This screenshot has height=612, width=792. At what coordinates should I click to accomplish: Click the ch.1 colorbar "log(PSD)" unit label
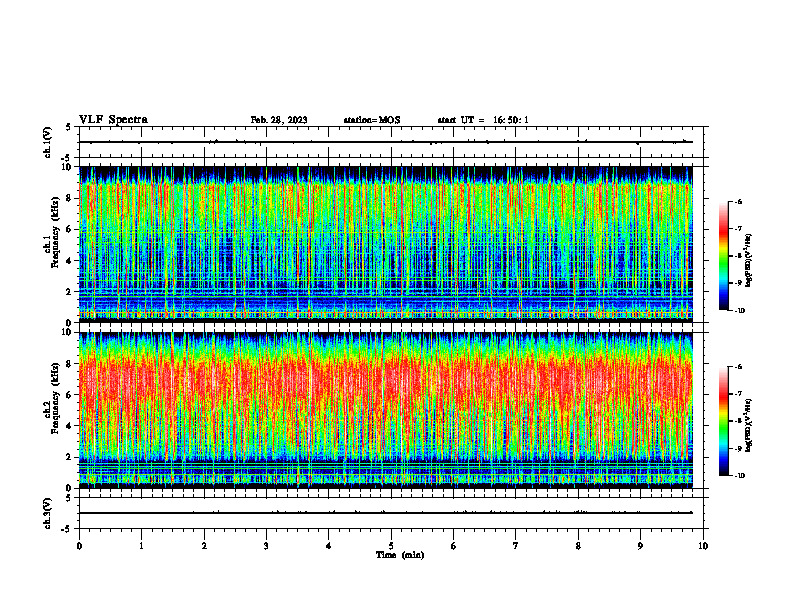(749, 261)
